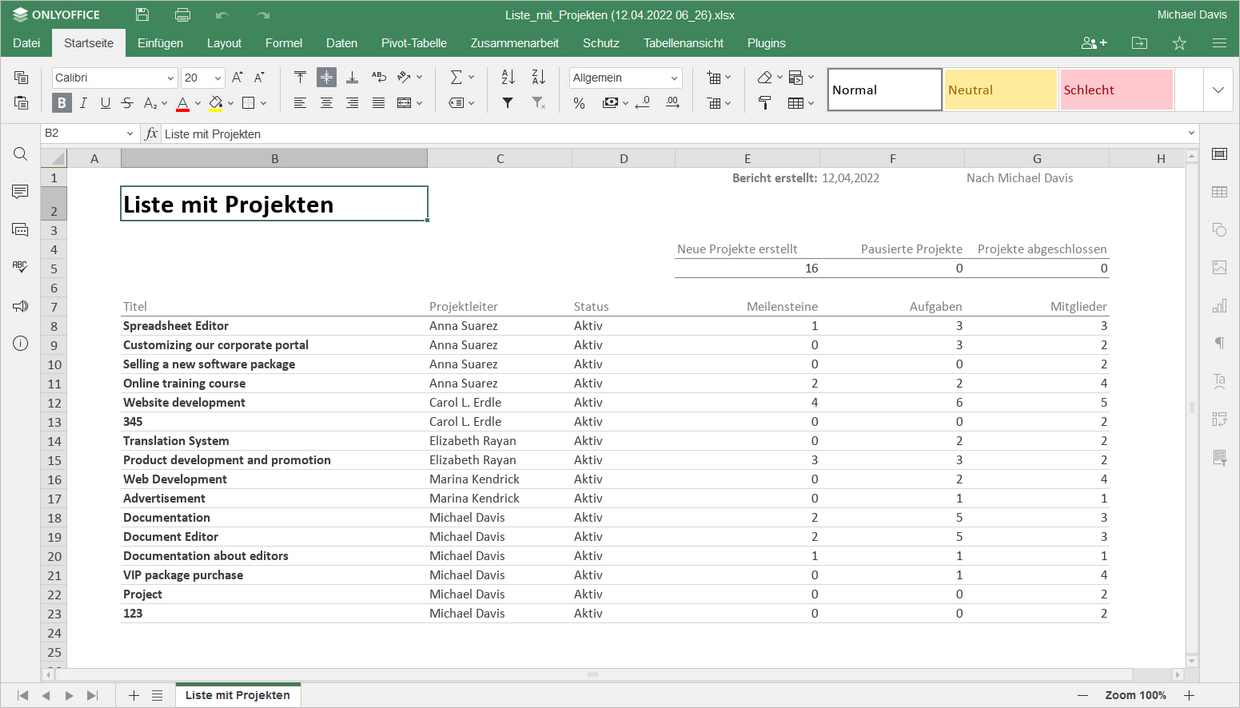This screenshot has height=708, width=1240.
Task: Apply percent style format
Action: coord(579,102)
